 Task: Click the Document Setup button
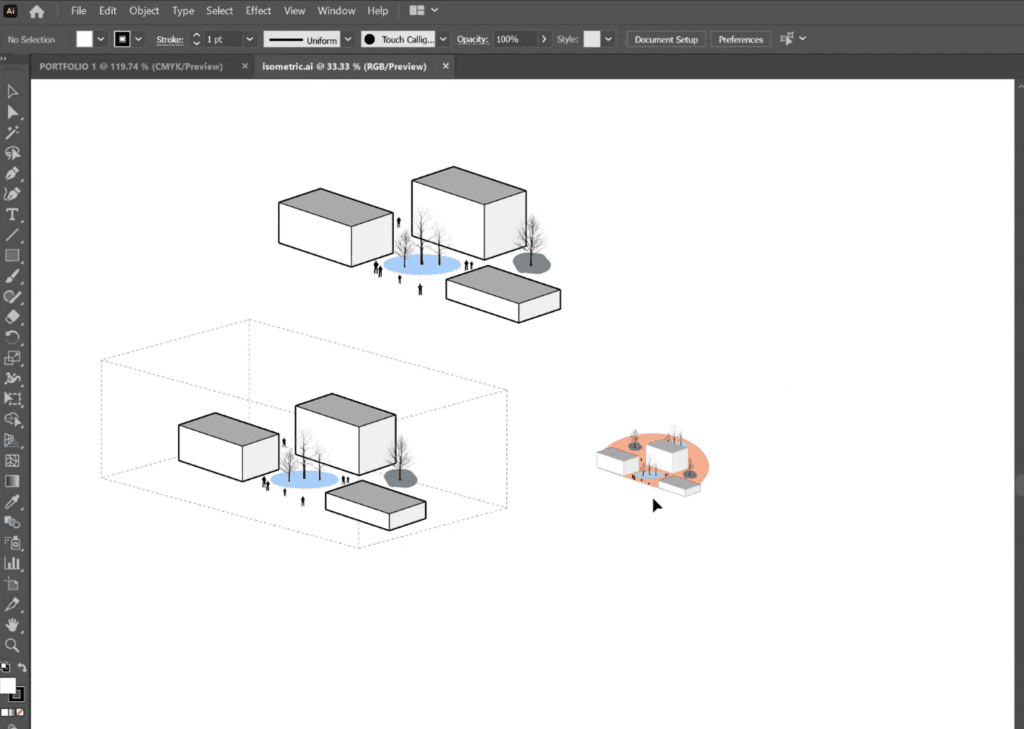666,39
